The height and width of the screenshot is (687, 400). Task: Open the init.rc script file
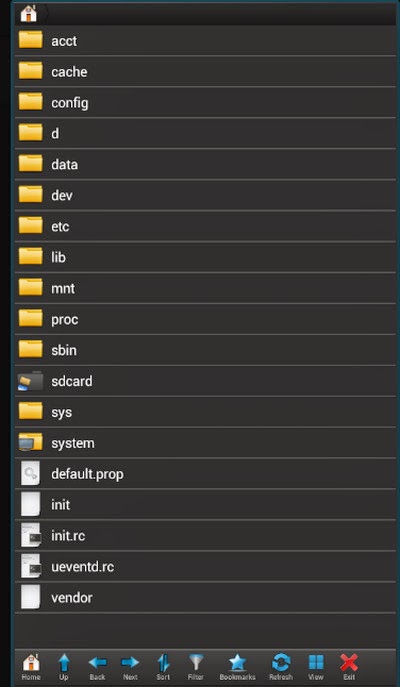pos(205,536)
